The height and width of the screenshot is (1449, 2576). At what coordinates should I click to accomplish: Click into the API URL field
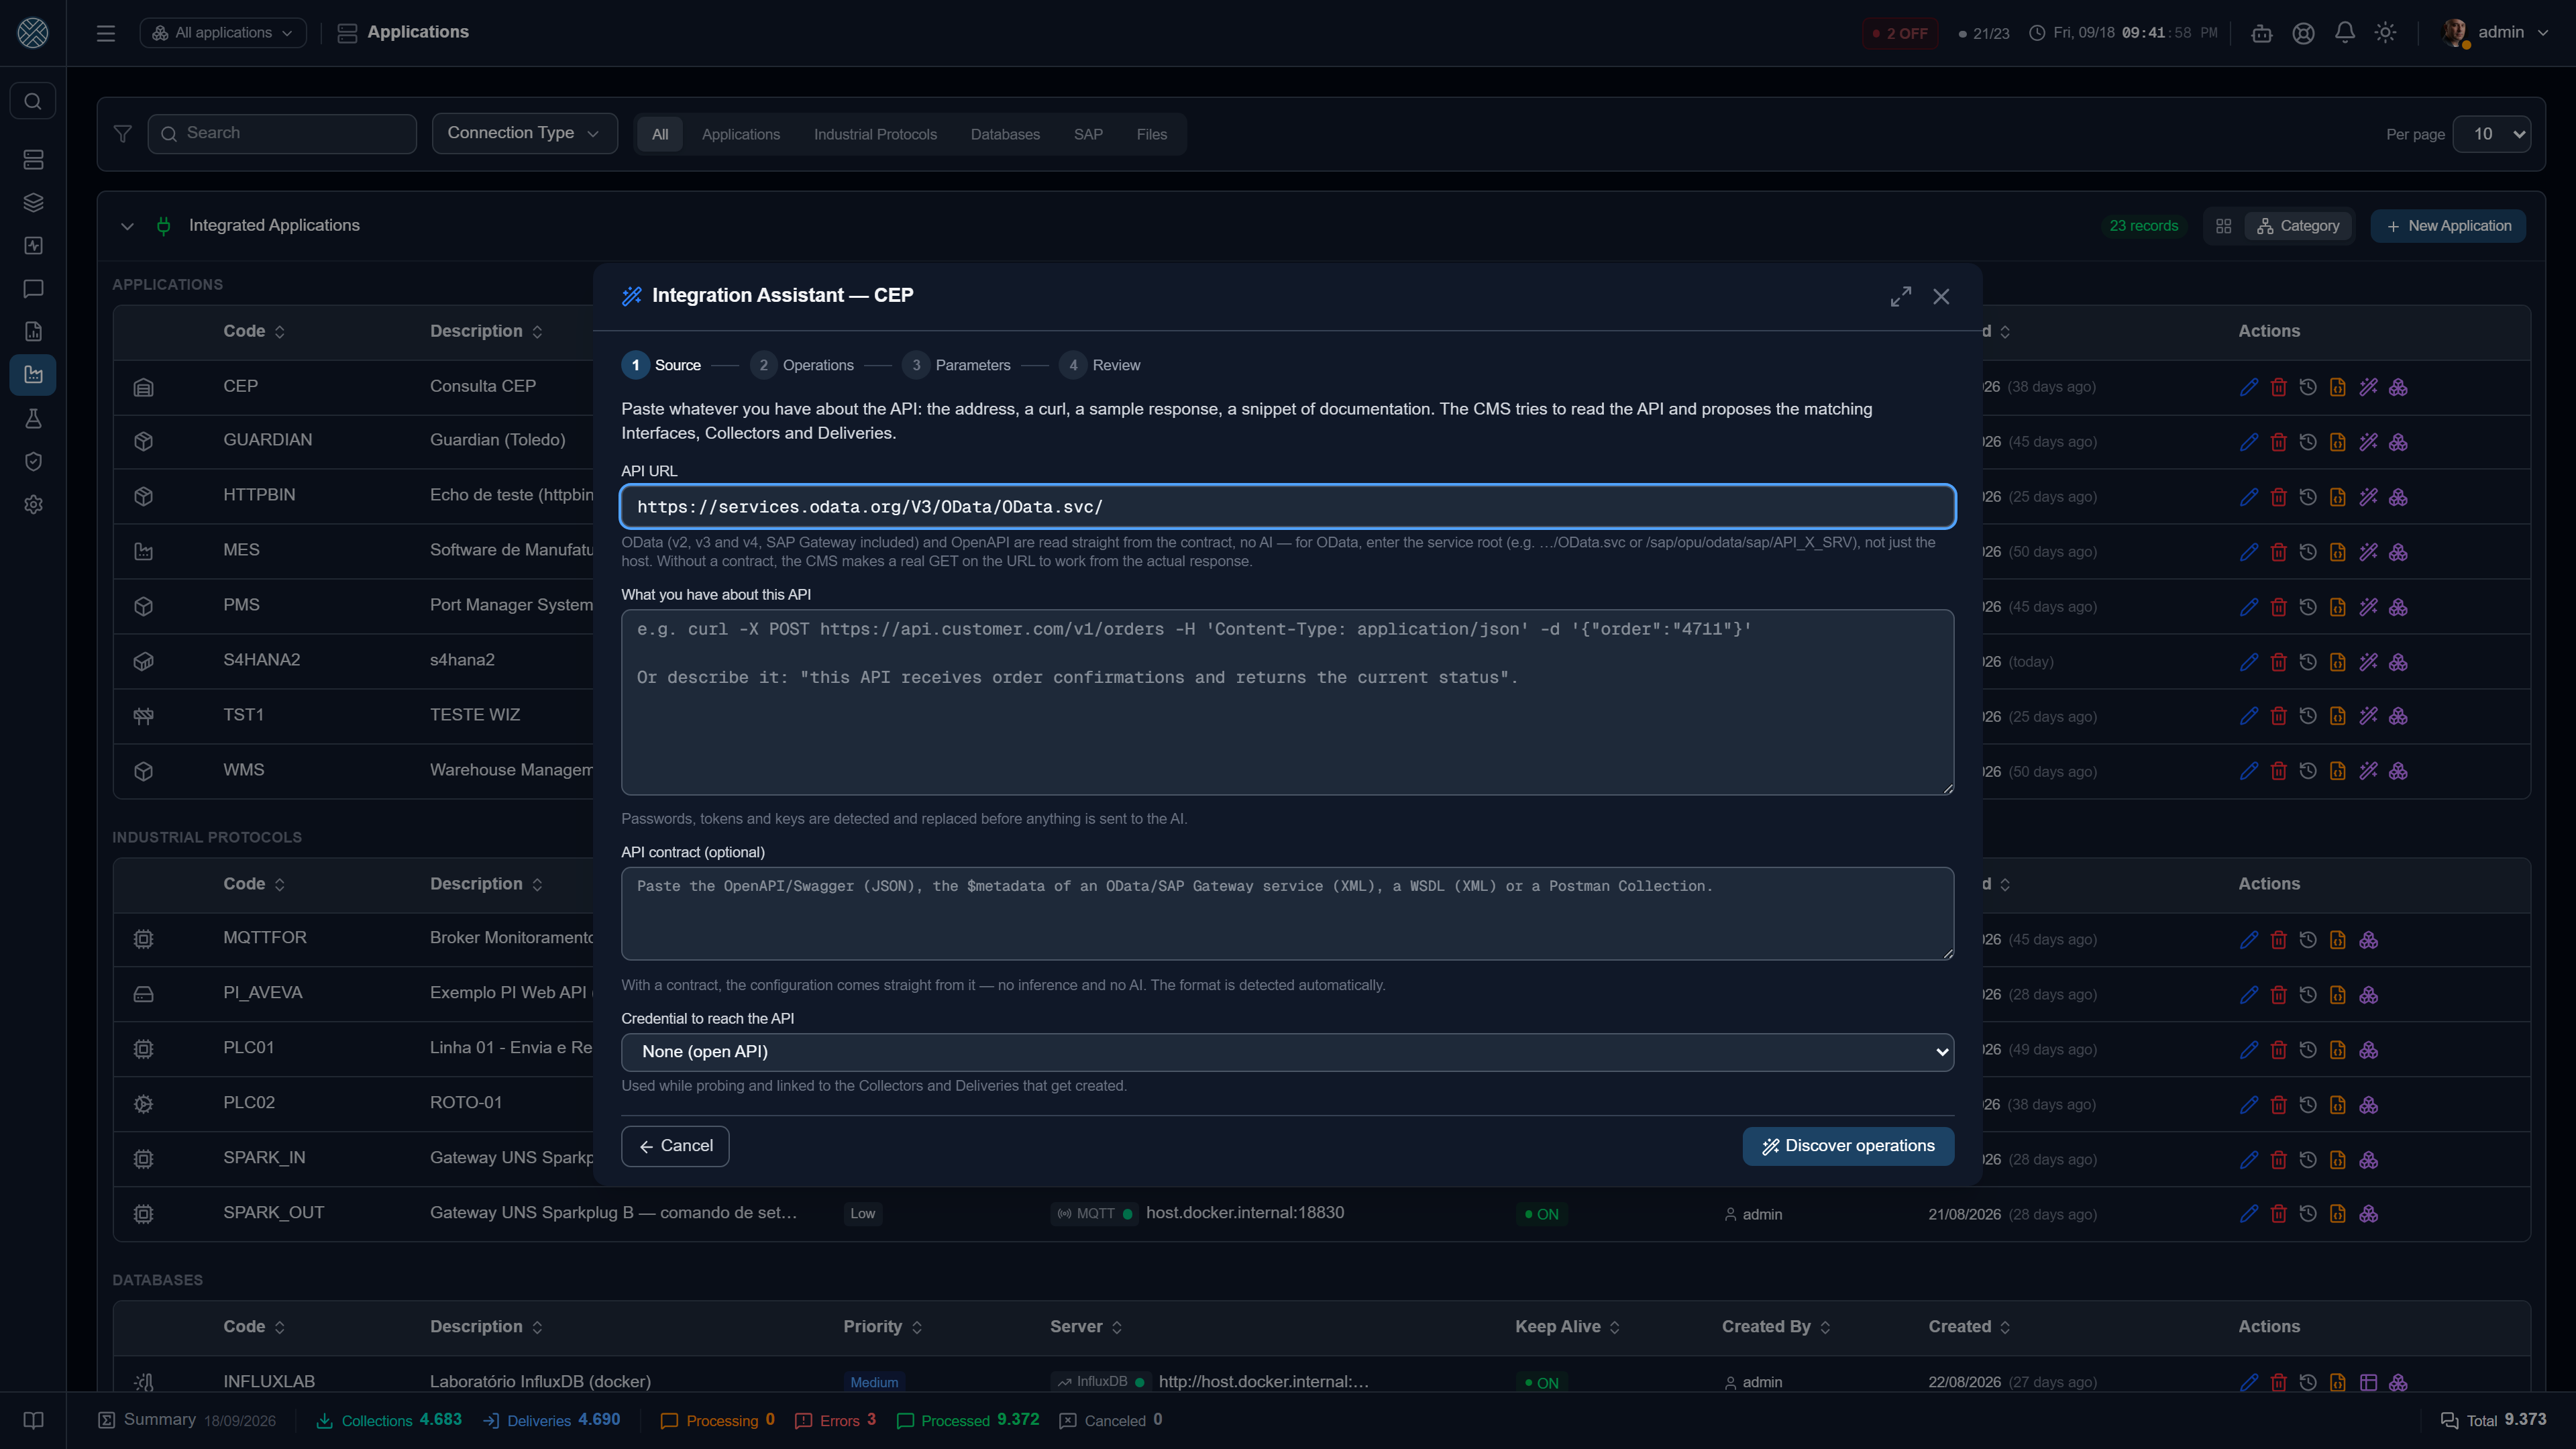click(x=1287, y=507)
